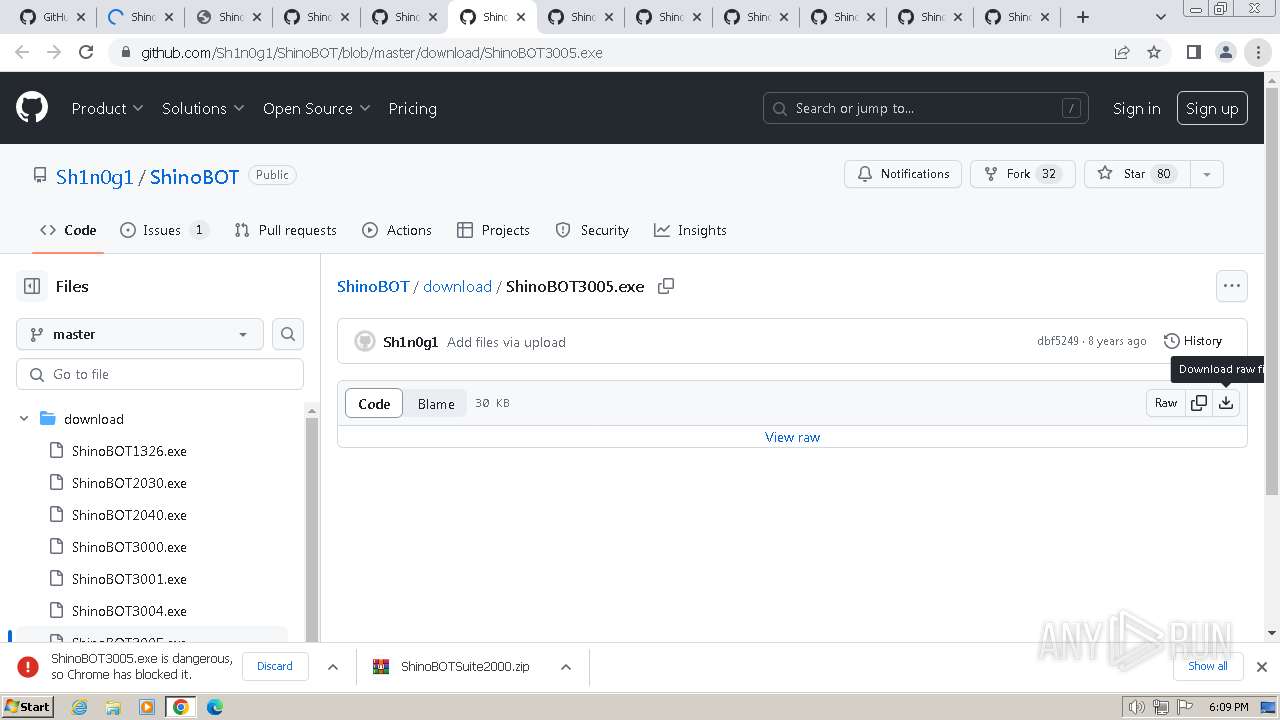The height and width of the screenshot is (720, 1280).
Task: Open the Sh1n0g1 commit author avatar
Action: [x=365, y=342]
